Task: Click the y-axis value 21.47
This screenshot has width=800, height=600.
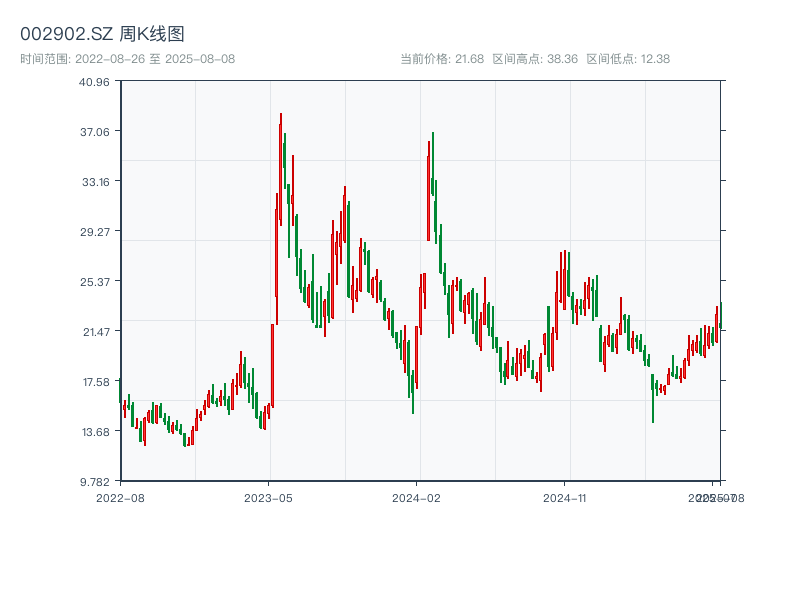Action: click(x=96, y=332)
